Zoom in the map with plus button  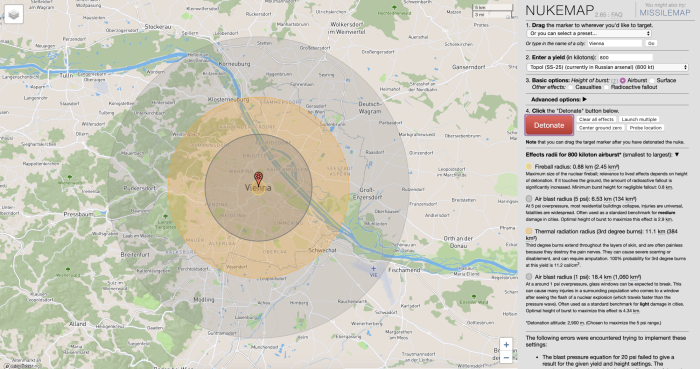tap(506, 344)
